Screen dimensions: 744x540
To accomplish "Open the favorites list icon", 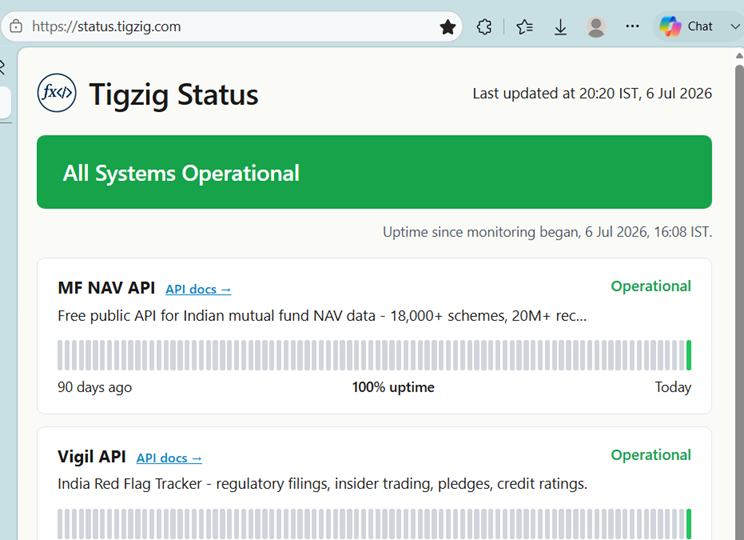I will point(524,27).
